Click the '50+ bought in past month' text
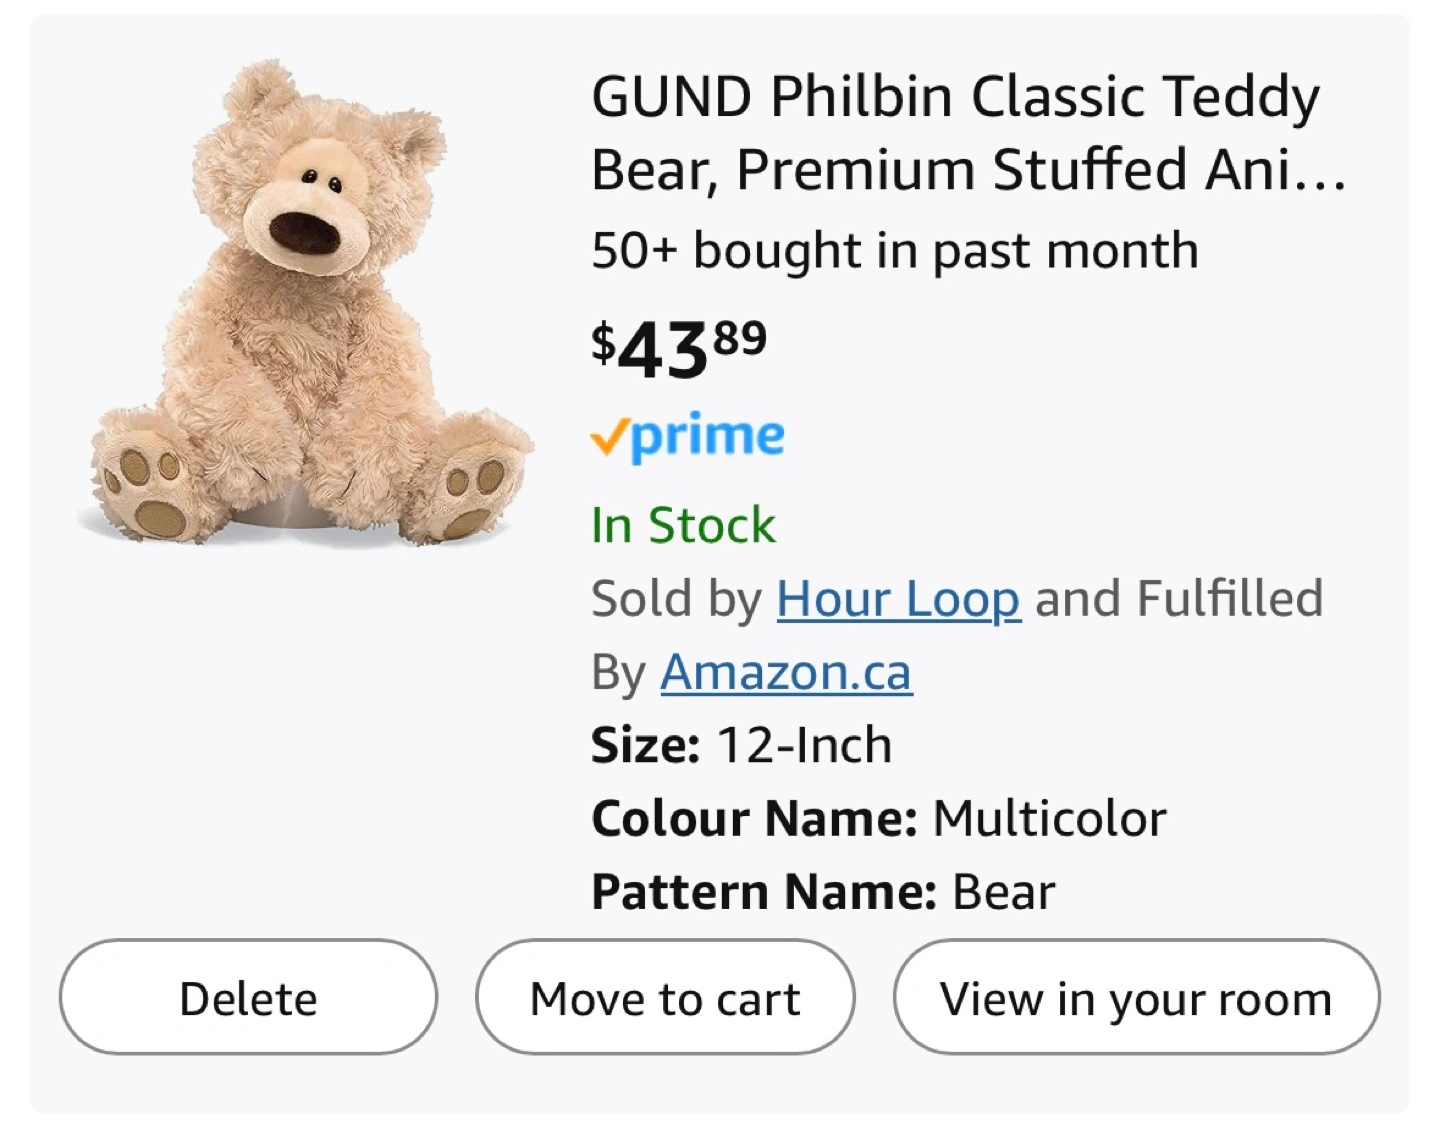 point(895,250)
